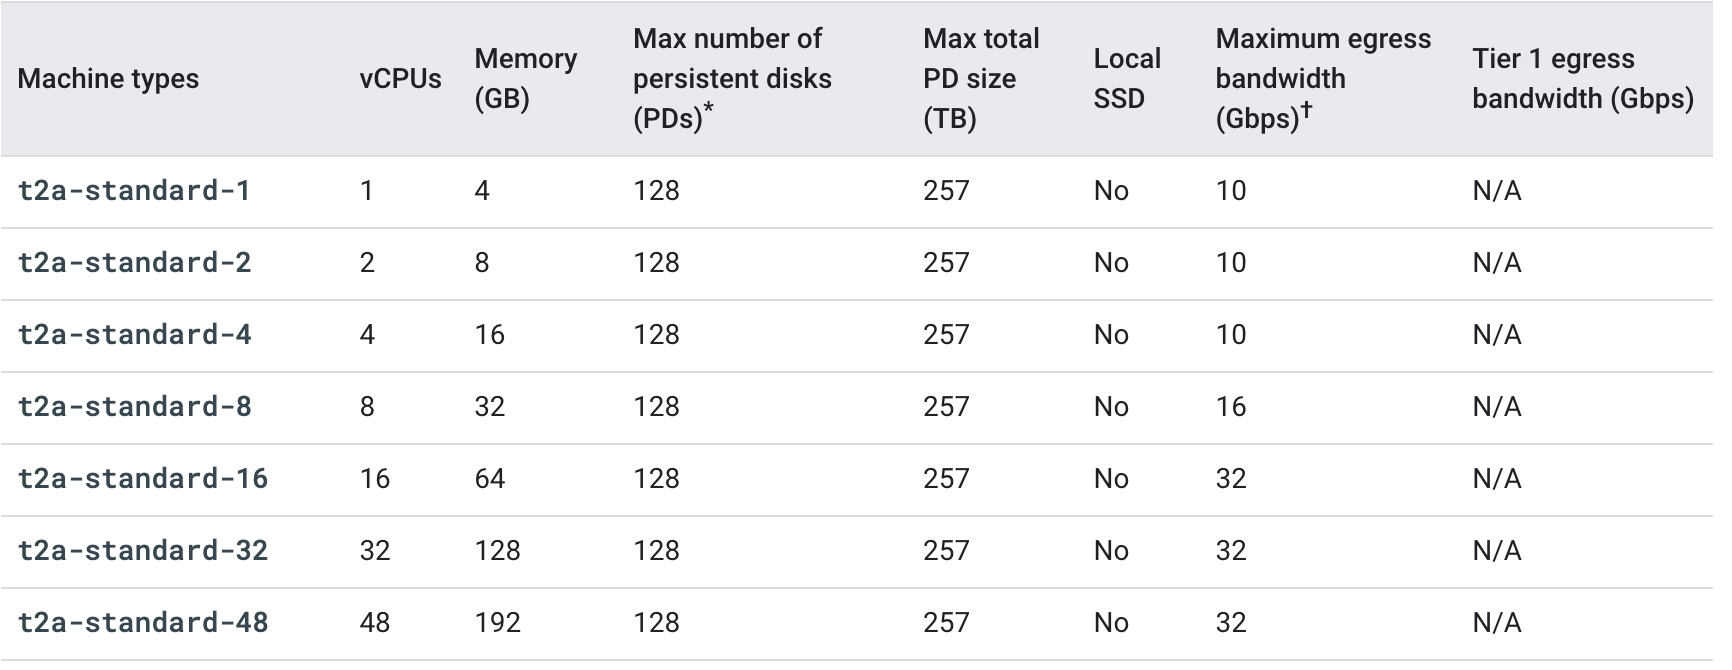
Task: Click t2a-standard-4 in the table
Action: point(134,335)
